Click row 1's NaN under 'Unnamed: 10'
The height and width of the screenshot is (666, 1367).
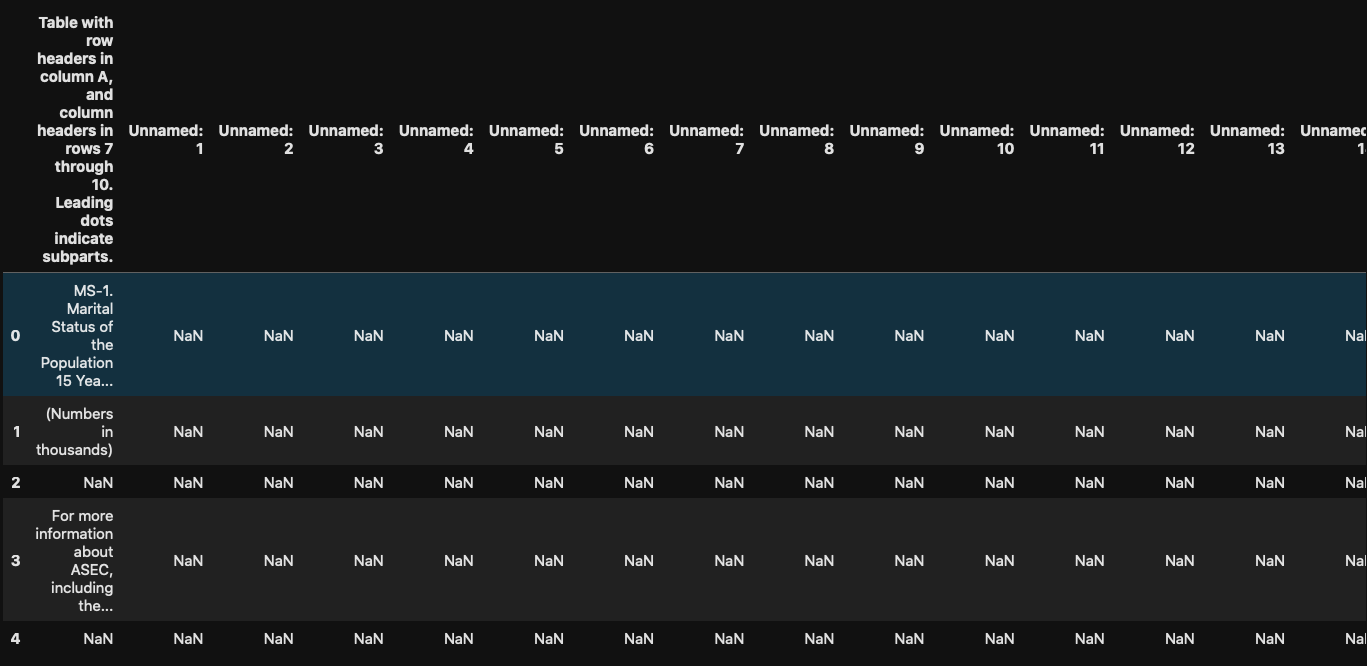pyautogui.click(x=999, y=432)
